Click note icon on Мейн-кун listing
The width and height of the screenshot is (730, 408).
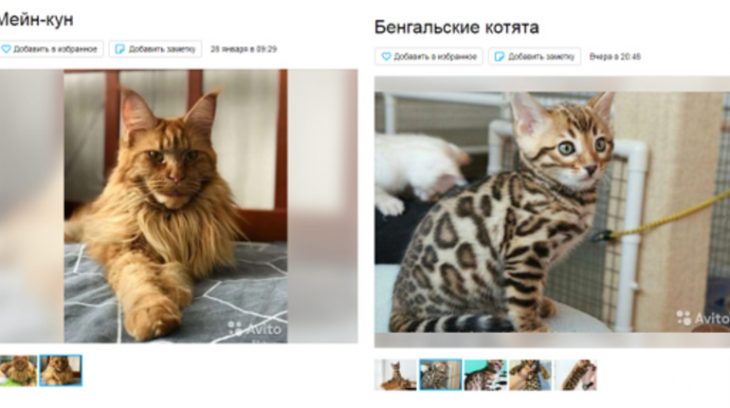point(120,49)
